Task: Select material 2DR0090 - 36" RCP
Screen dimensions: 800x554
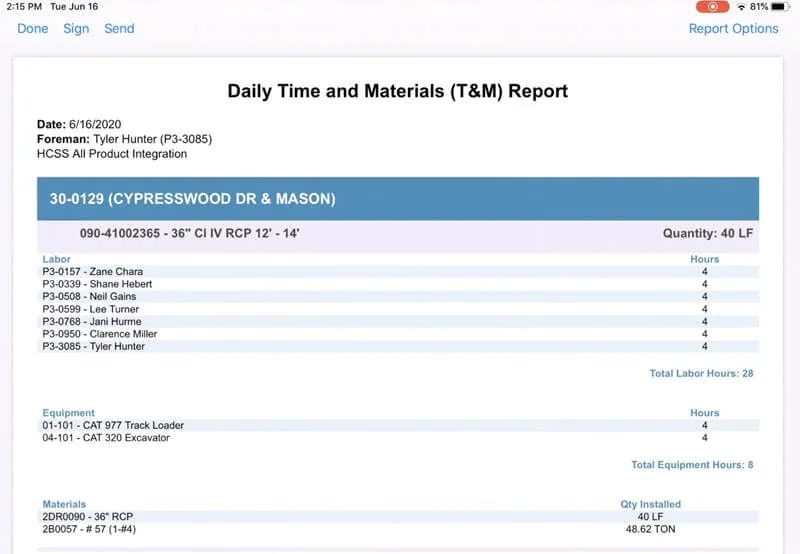Action: 398,517
